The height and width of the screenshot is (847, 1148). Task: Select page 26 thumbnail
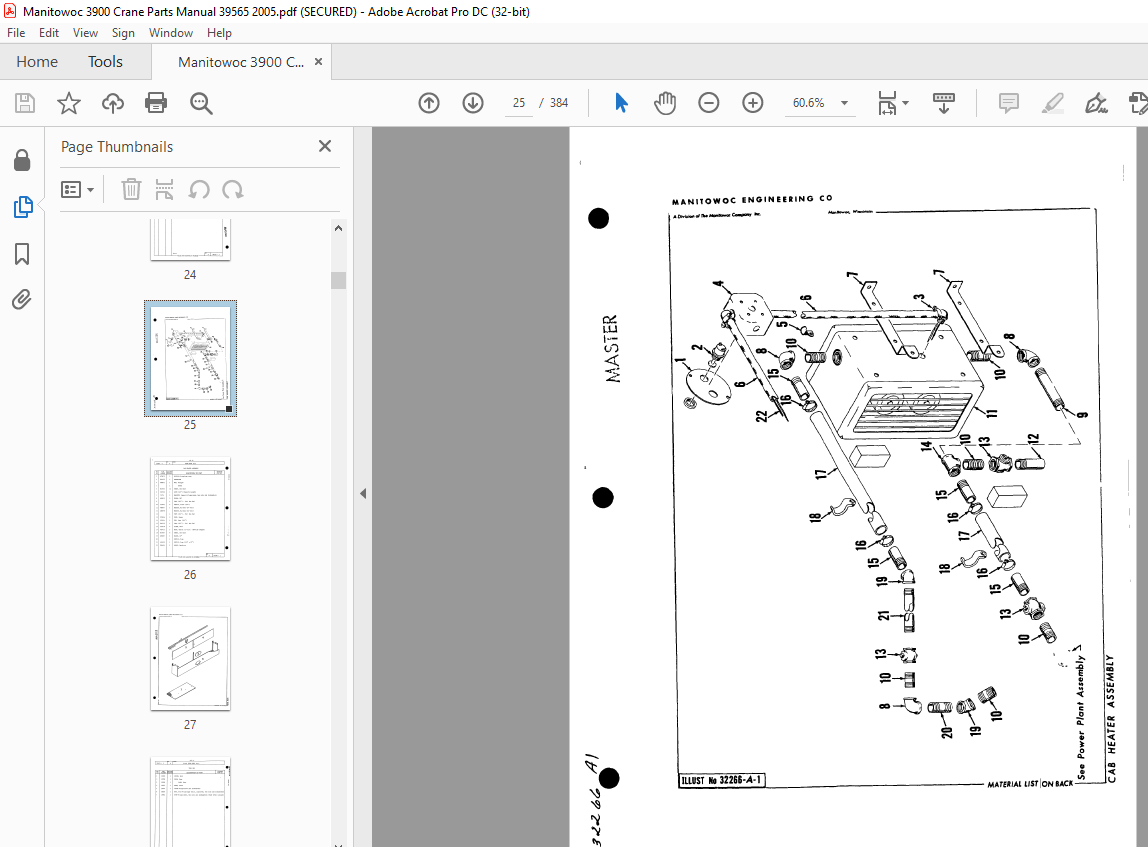[190, 509]
